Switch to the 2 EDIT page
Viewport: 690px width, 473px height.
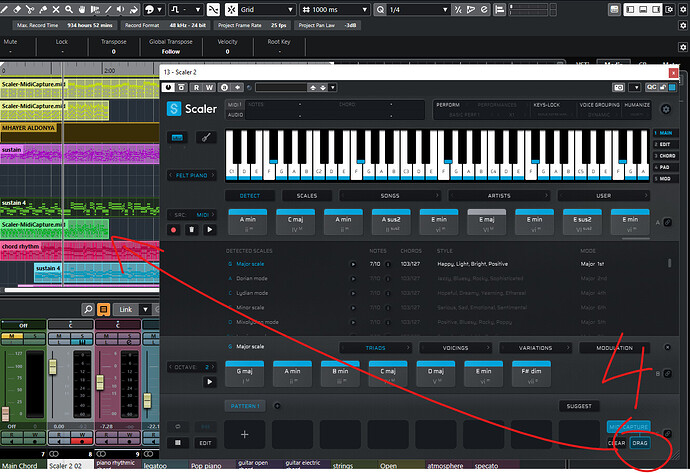click(665, 144)
